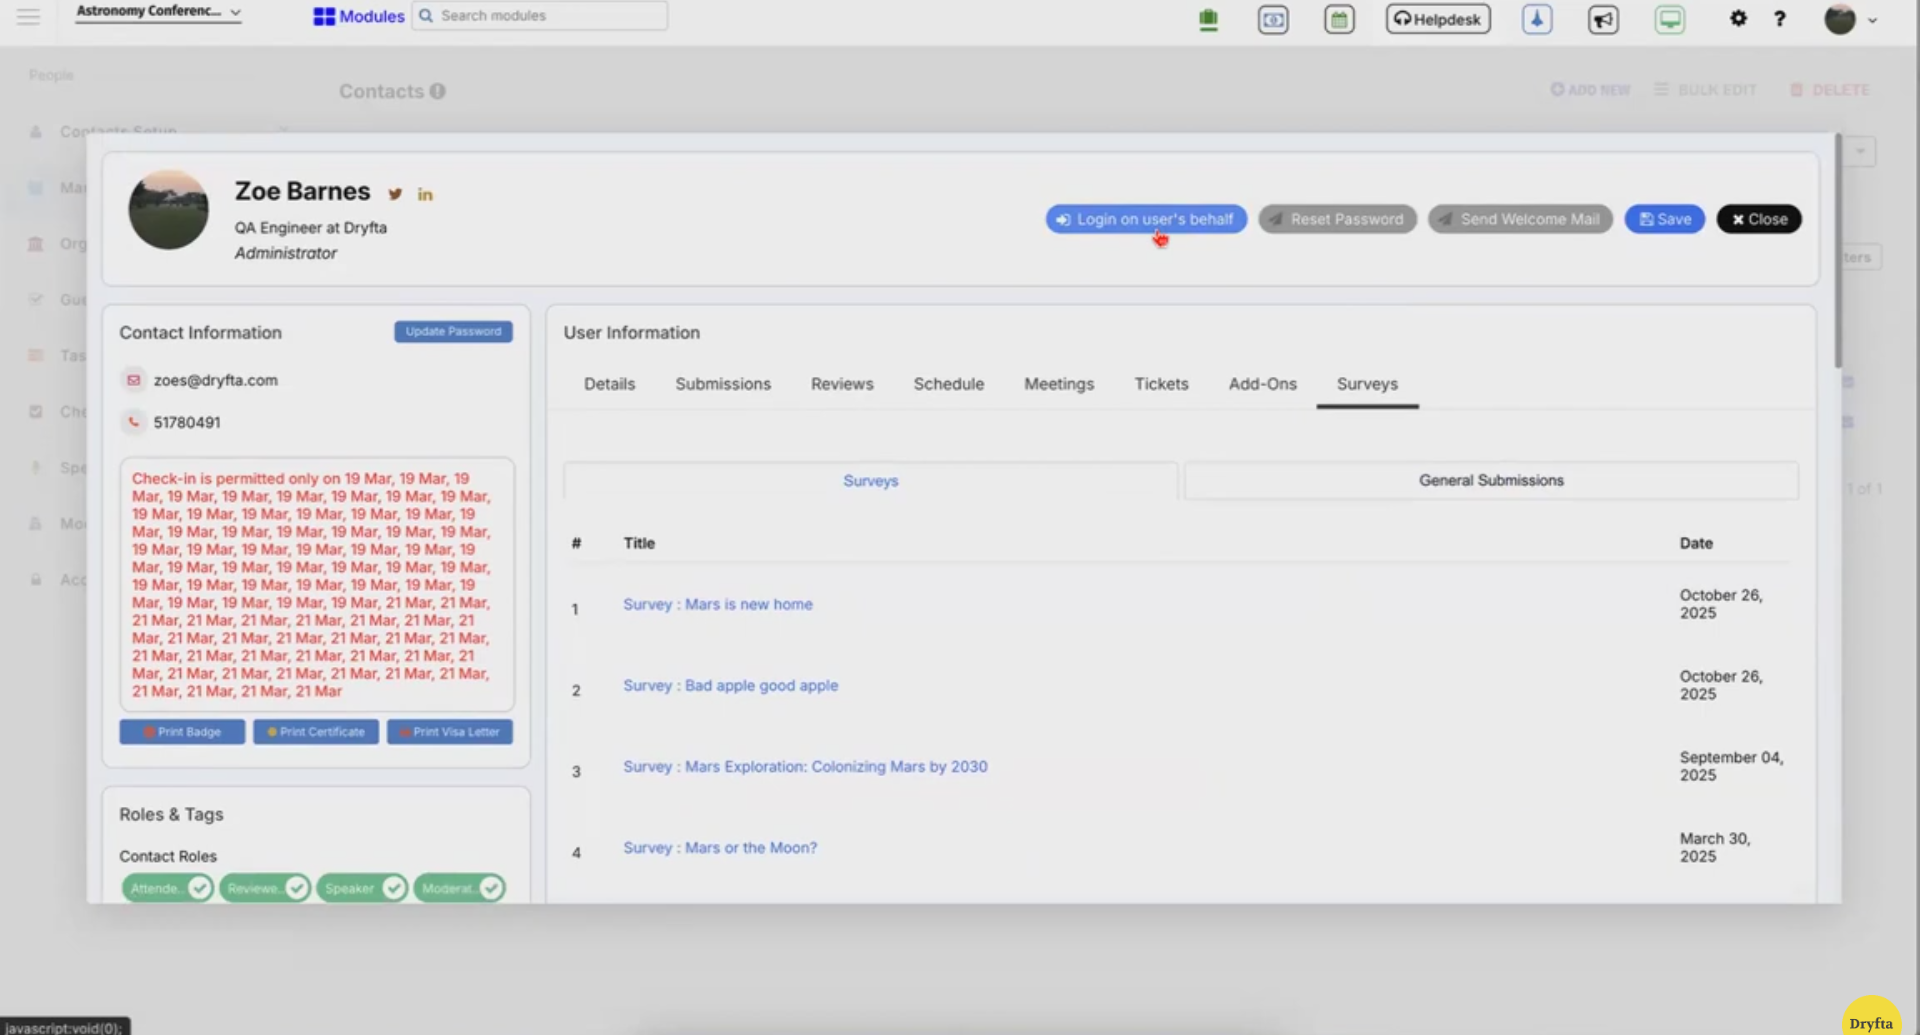Open Zoe Barnes' Twitter profile icon
Image resolution: width=1920 pixels, height=1035 pixels.
[x=395, y=194]
